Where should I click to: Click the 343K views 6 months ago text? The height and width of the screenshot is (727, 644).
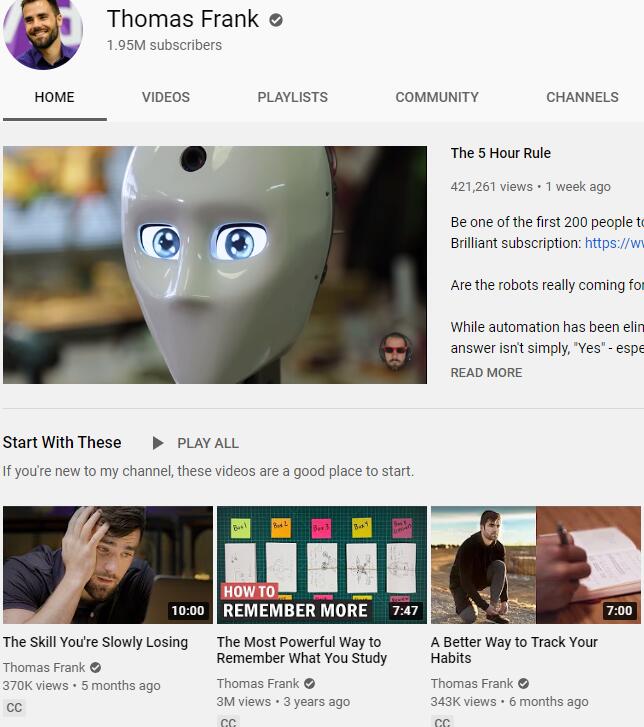click(510, 702)
